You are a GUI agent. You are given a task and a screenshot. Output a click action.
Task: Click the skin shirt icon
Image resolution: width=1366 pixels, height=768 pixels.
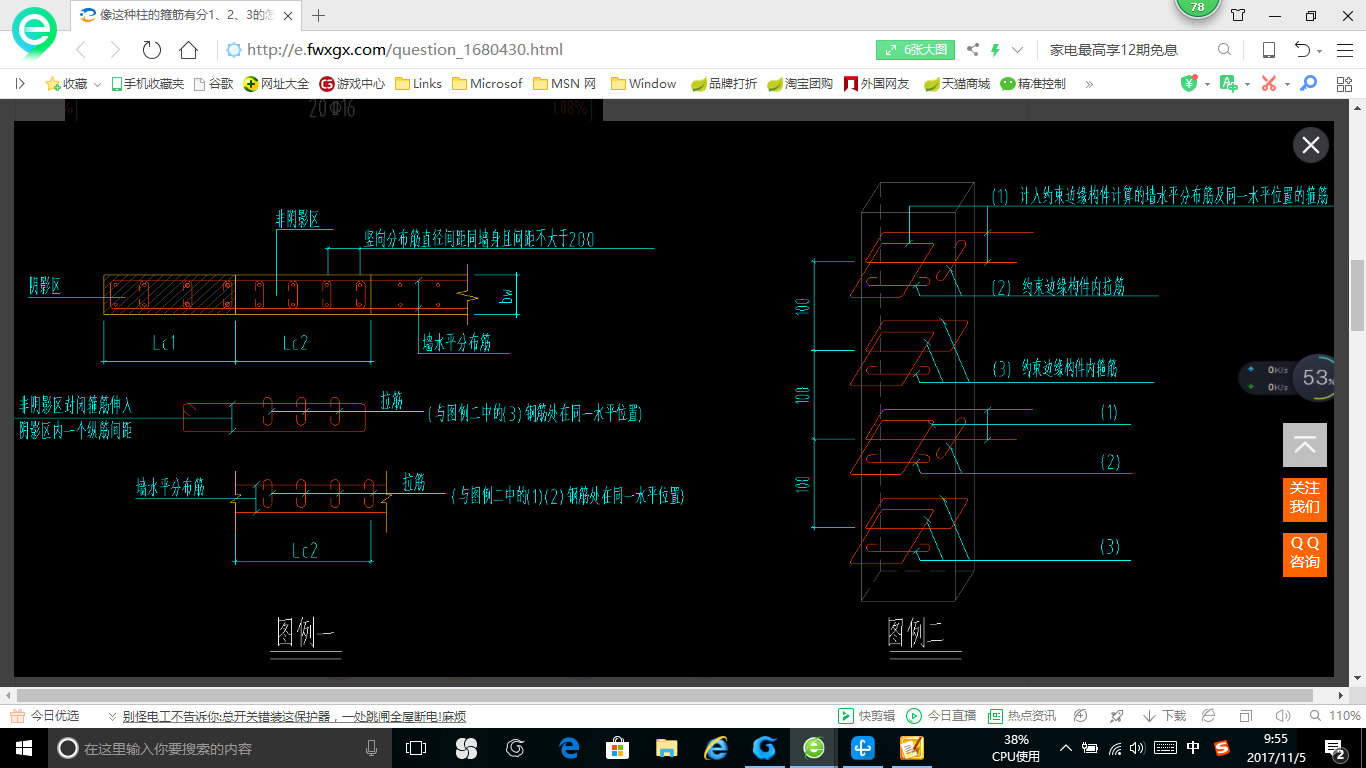1238,15
